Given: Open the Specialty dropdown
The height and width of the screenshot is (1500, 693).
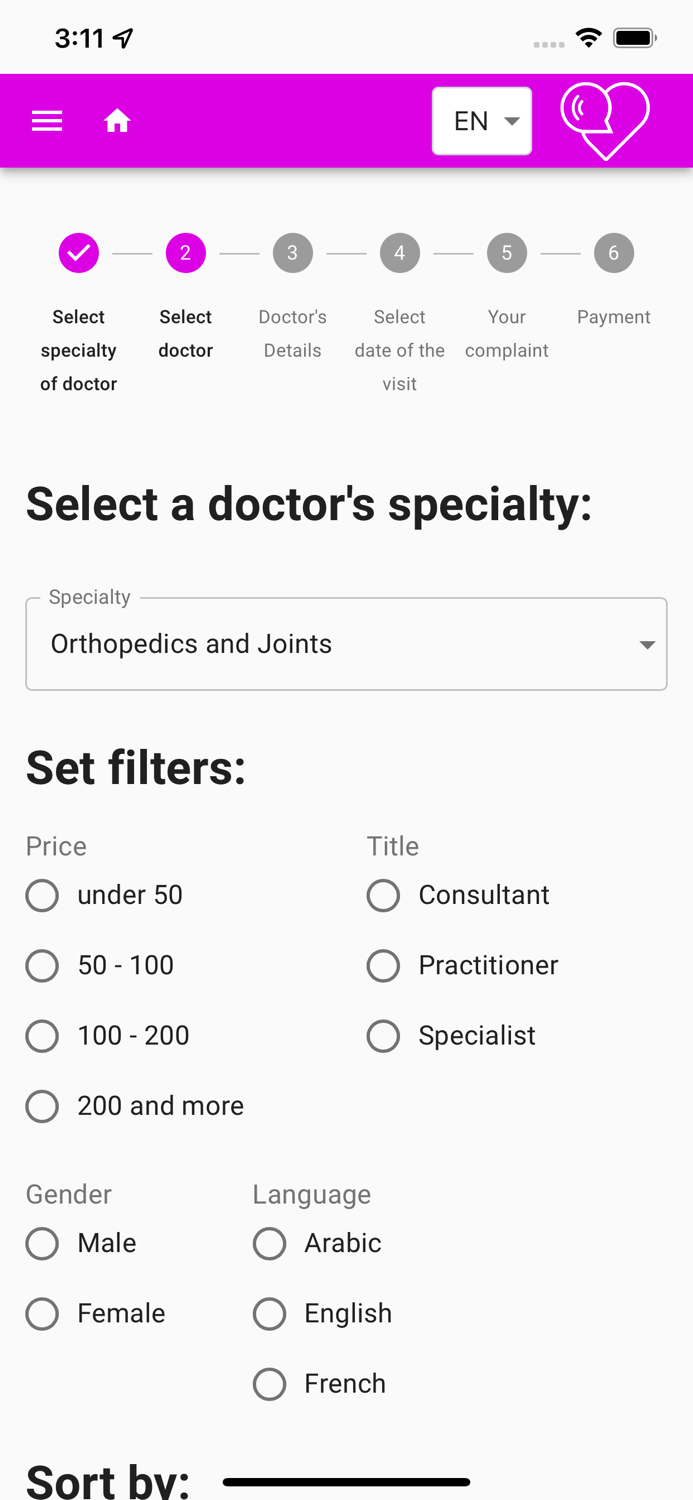Looking at the screenshot, I should (x=346, y=643).
